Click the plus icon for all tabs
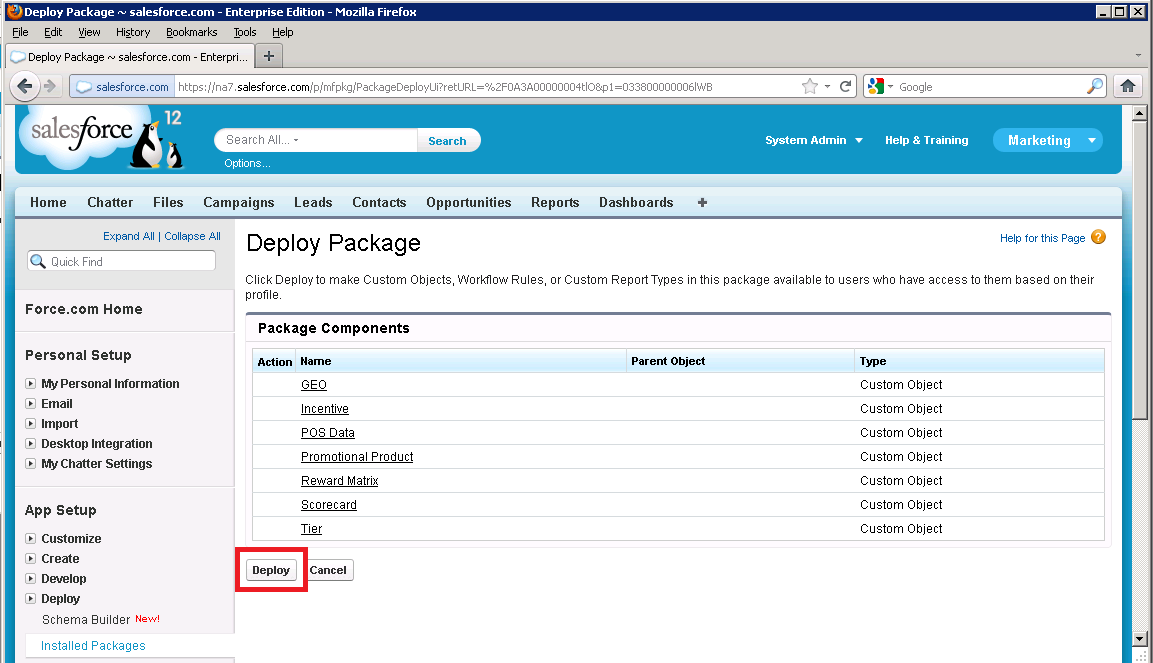Image resolution: width=1153 pixels, height=663 pixels. pyautogui.click(x=702, y=202)
